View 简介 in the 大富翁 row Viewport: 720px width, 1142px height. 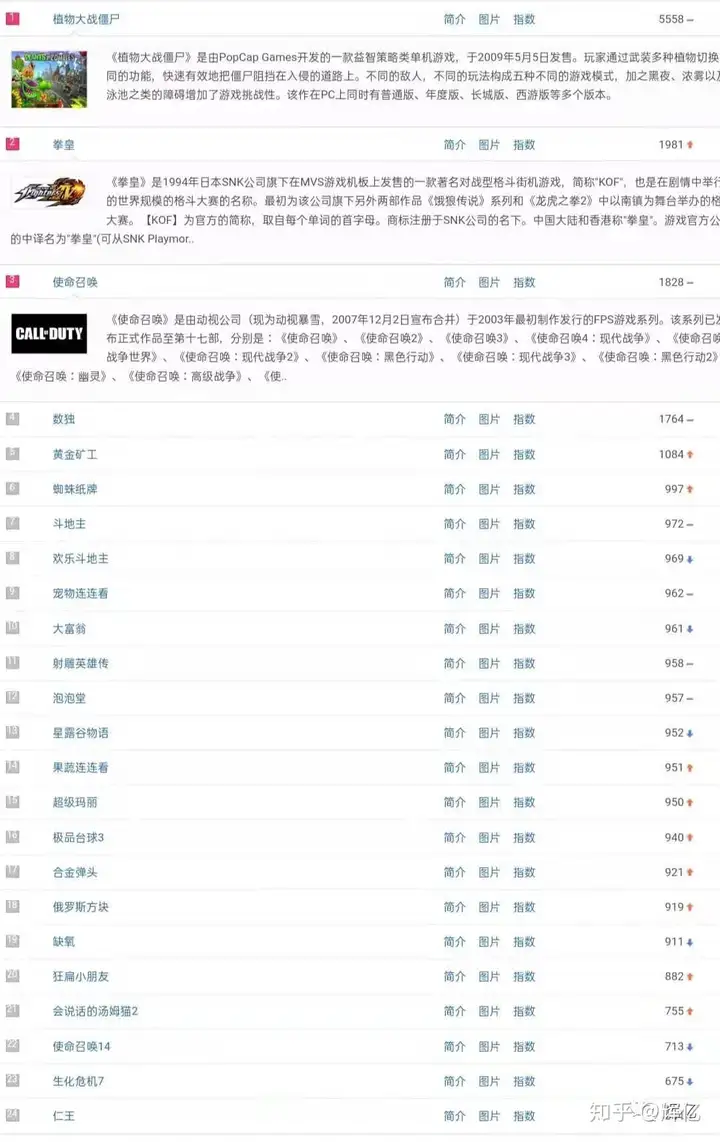454,629
